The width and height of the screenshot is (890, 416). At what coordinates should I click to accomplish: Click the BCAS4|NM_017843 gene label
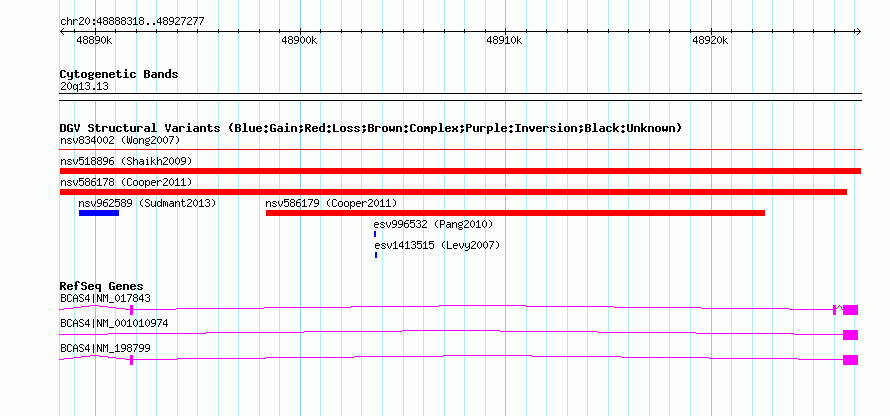(x=105, y=299)
